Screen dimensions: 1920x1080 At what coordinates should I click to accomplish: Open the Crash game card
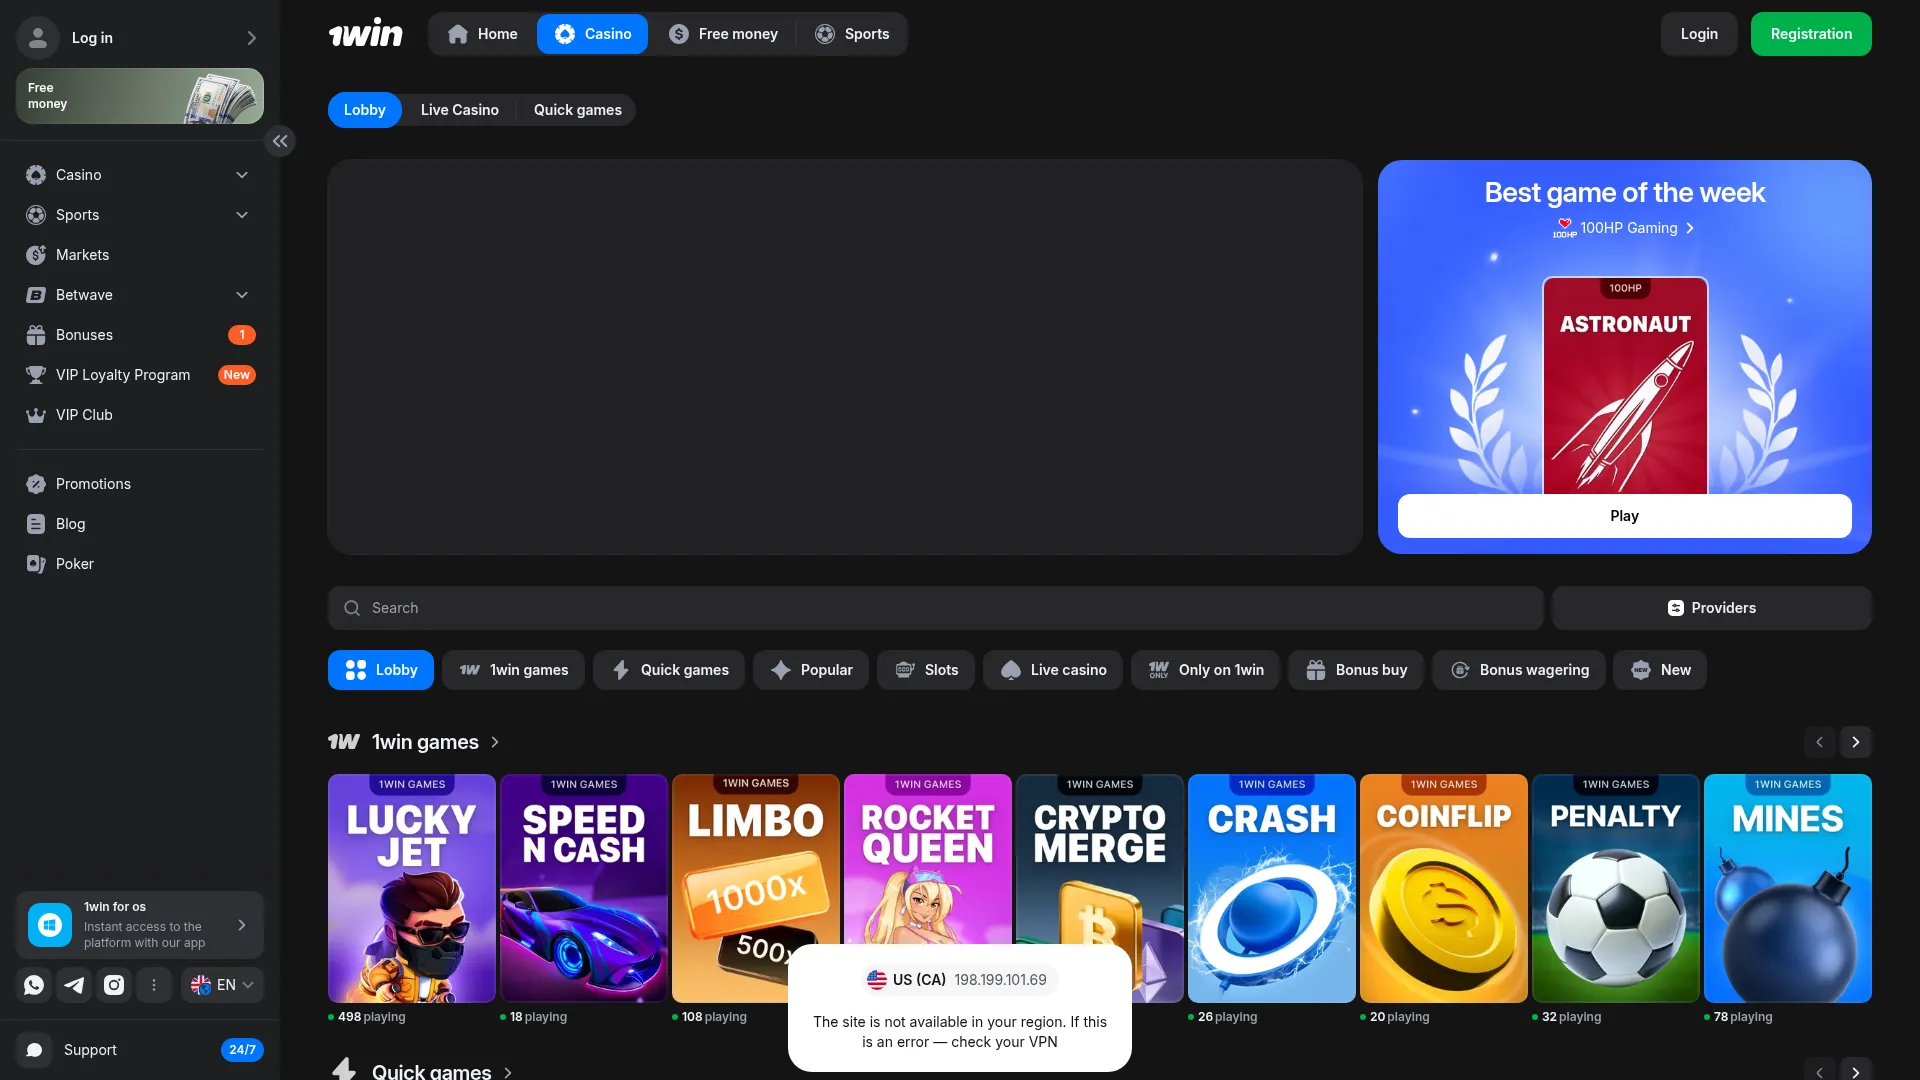(1272, 888)
